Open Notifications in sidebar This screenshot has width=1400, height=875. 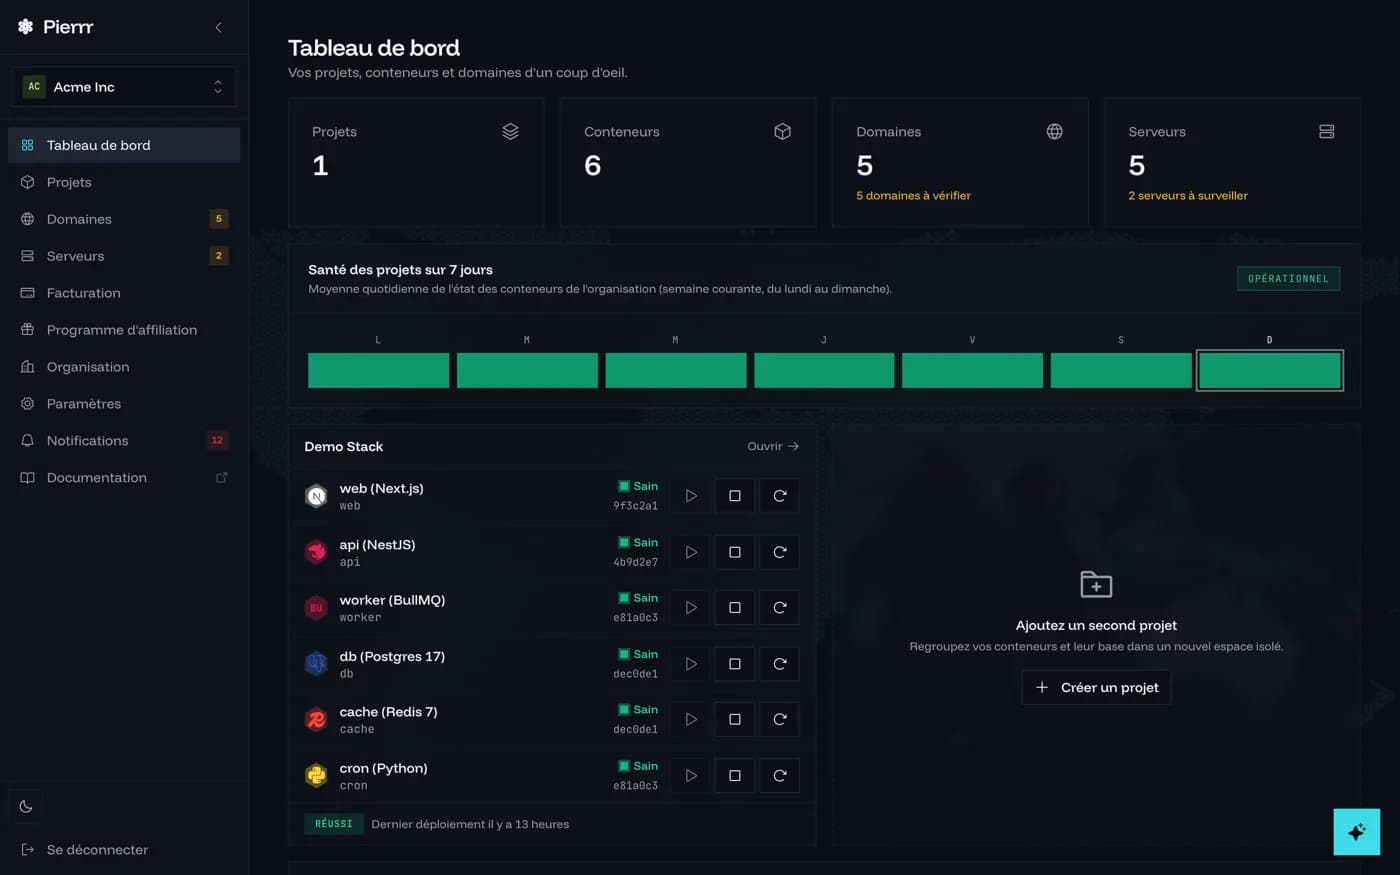pos(124,441)
